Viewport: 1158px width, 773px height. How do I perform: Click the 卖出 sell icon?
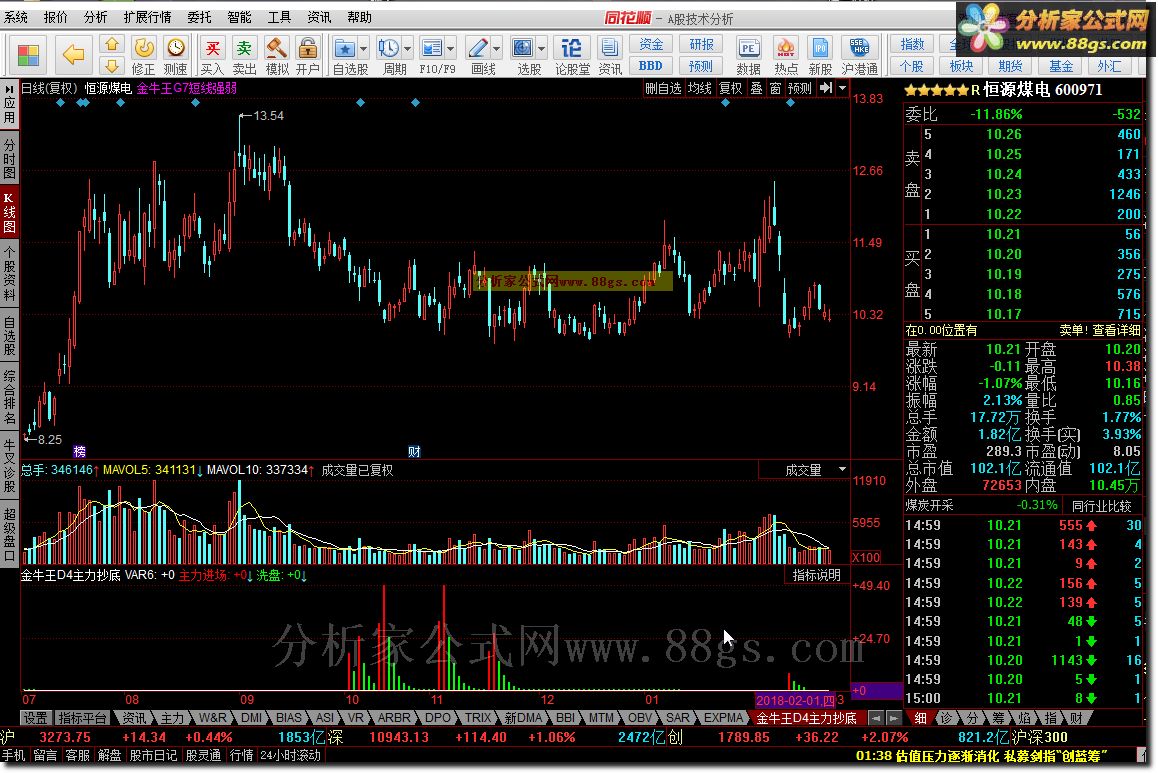tap(244, 55)
